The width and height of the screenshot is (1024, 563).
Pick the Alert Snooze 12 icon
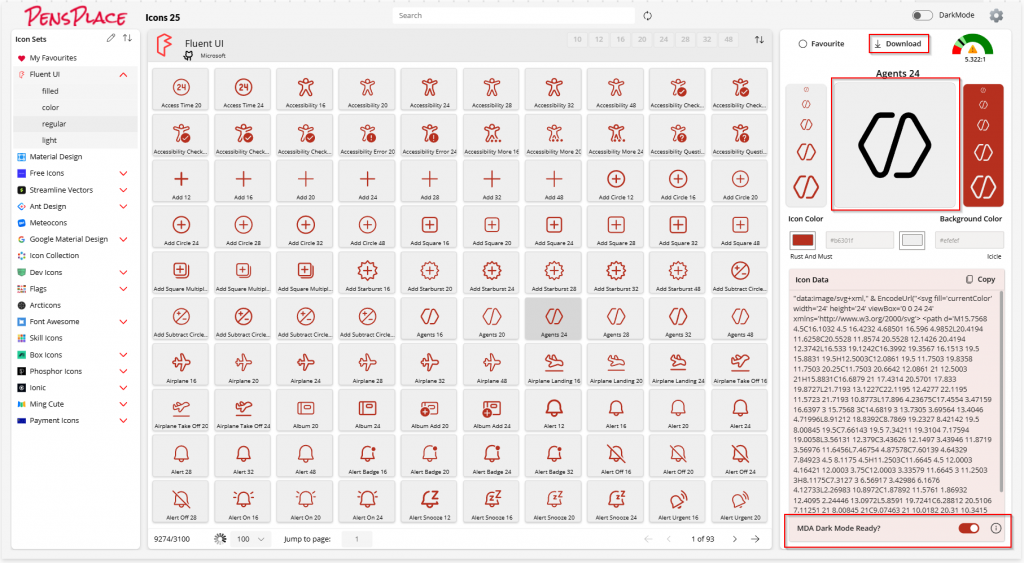click(x=429, y=502)
